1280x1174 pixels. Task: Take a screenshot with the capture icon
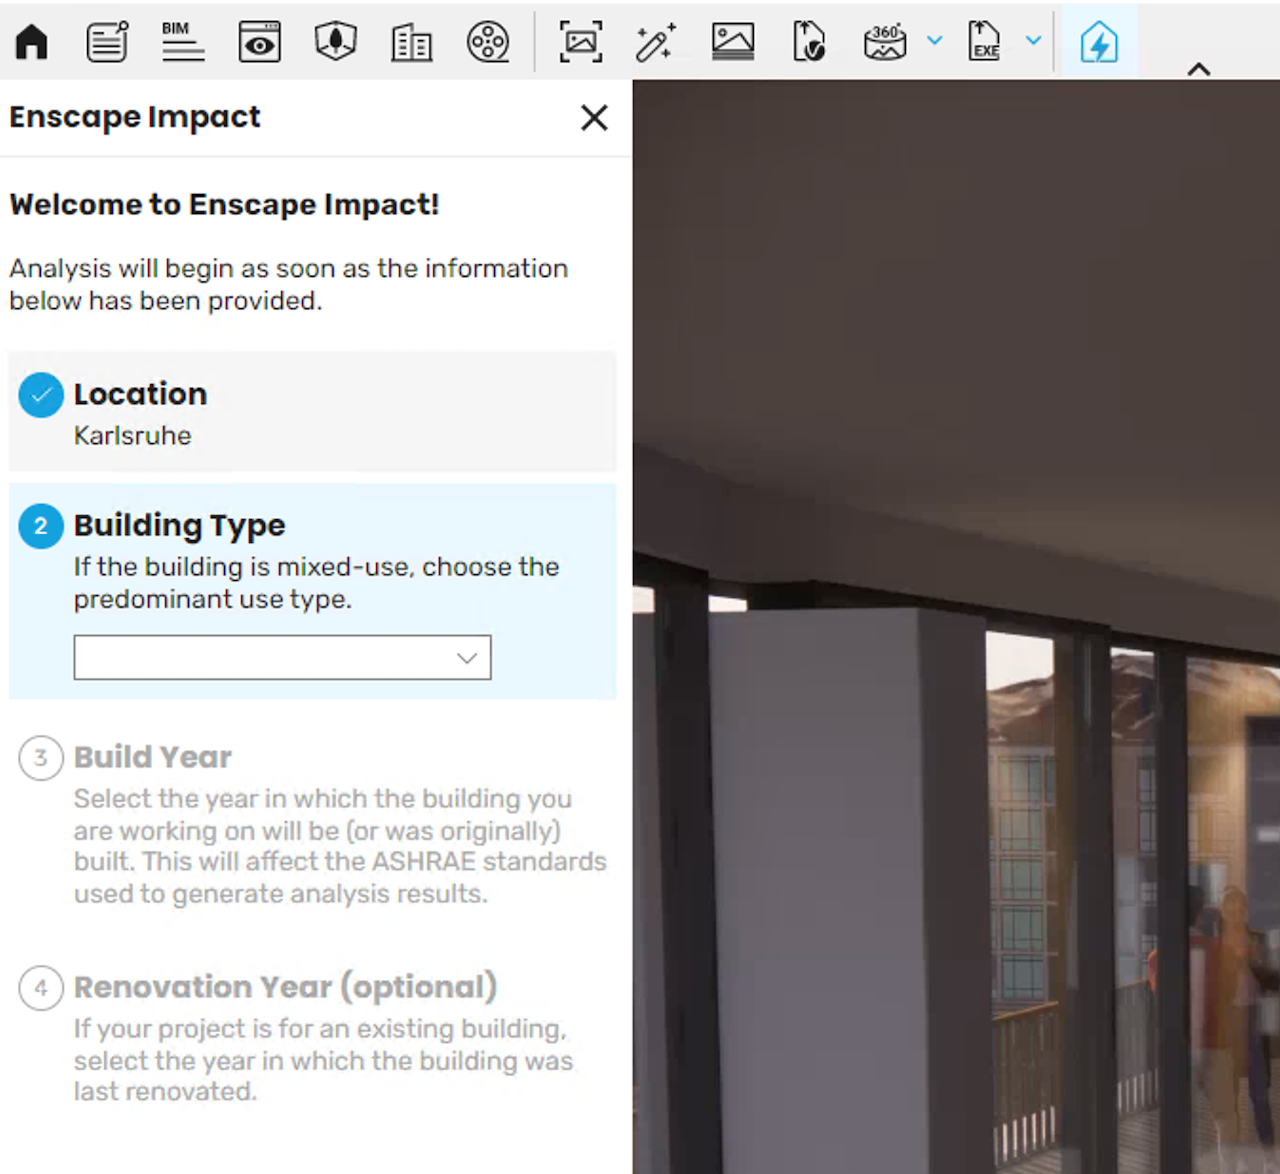coord(581,42)
